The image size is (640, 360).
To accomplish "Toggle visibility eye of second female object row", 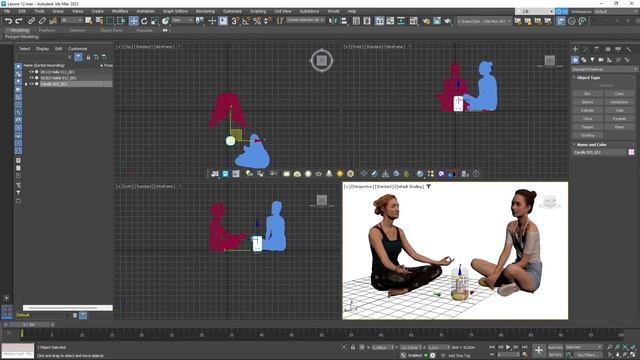I will [31, 78].
